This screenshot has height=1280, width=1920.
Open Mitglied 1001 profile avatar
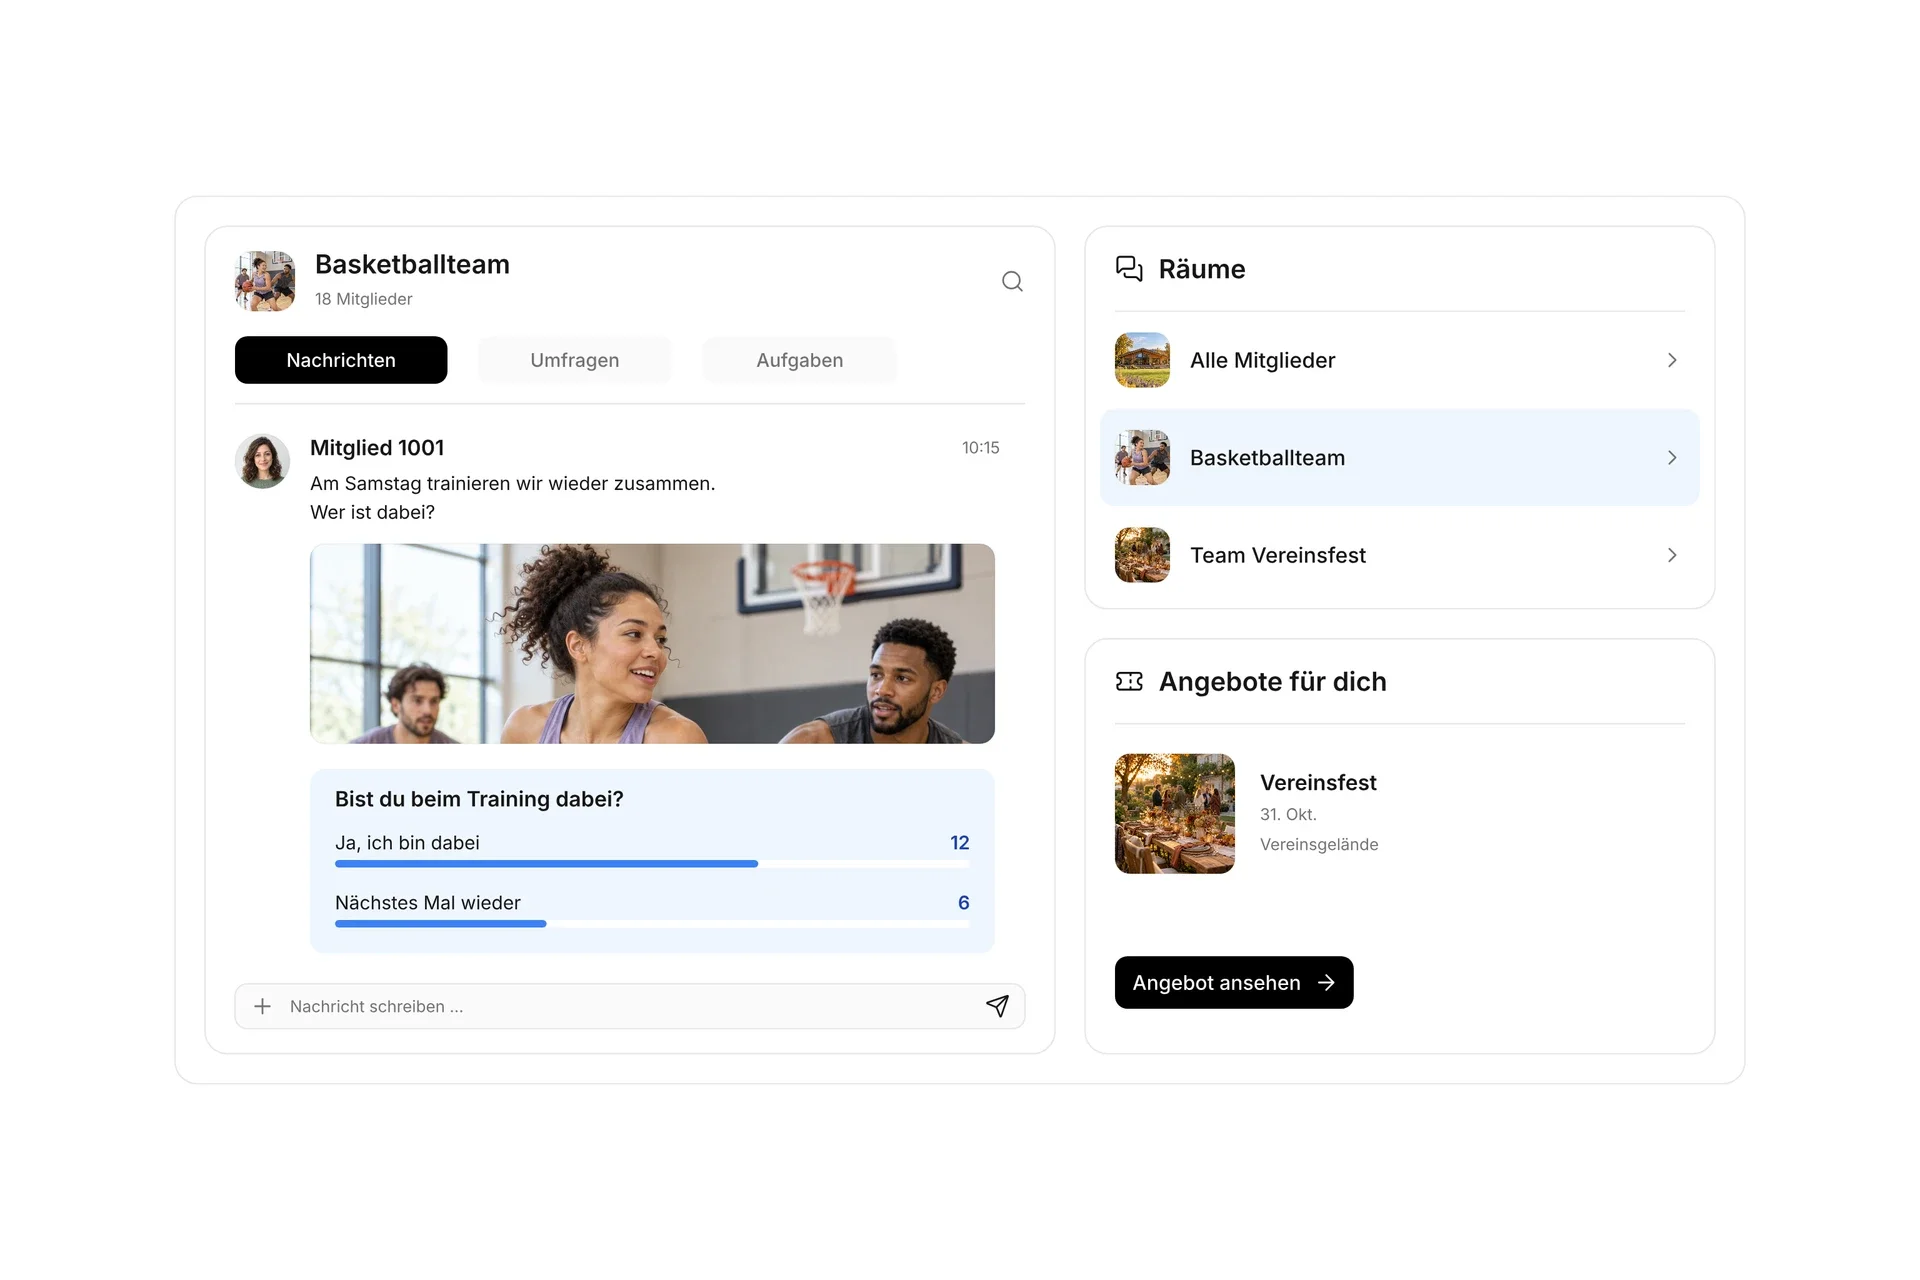pyautogui.click(x=262, y=461)
